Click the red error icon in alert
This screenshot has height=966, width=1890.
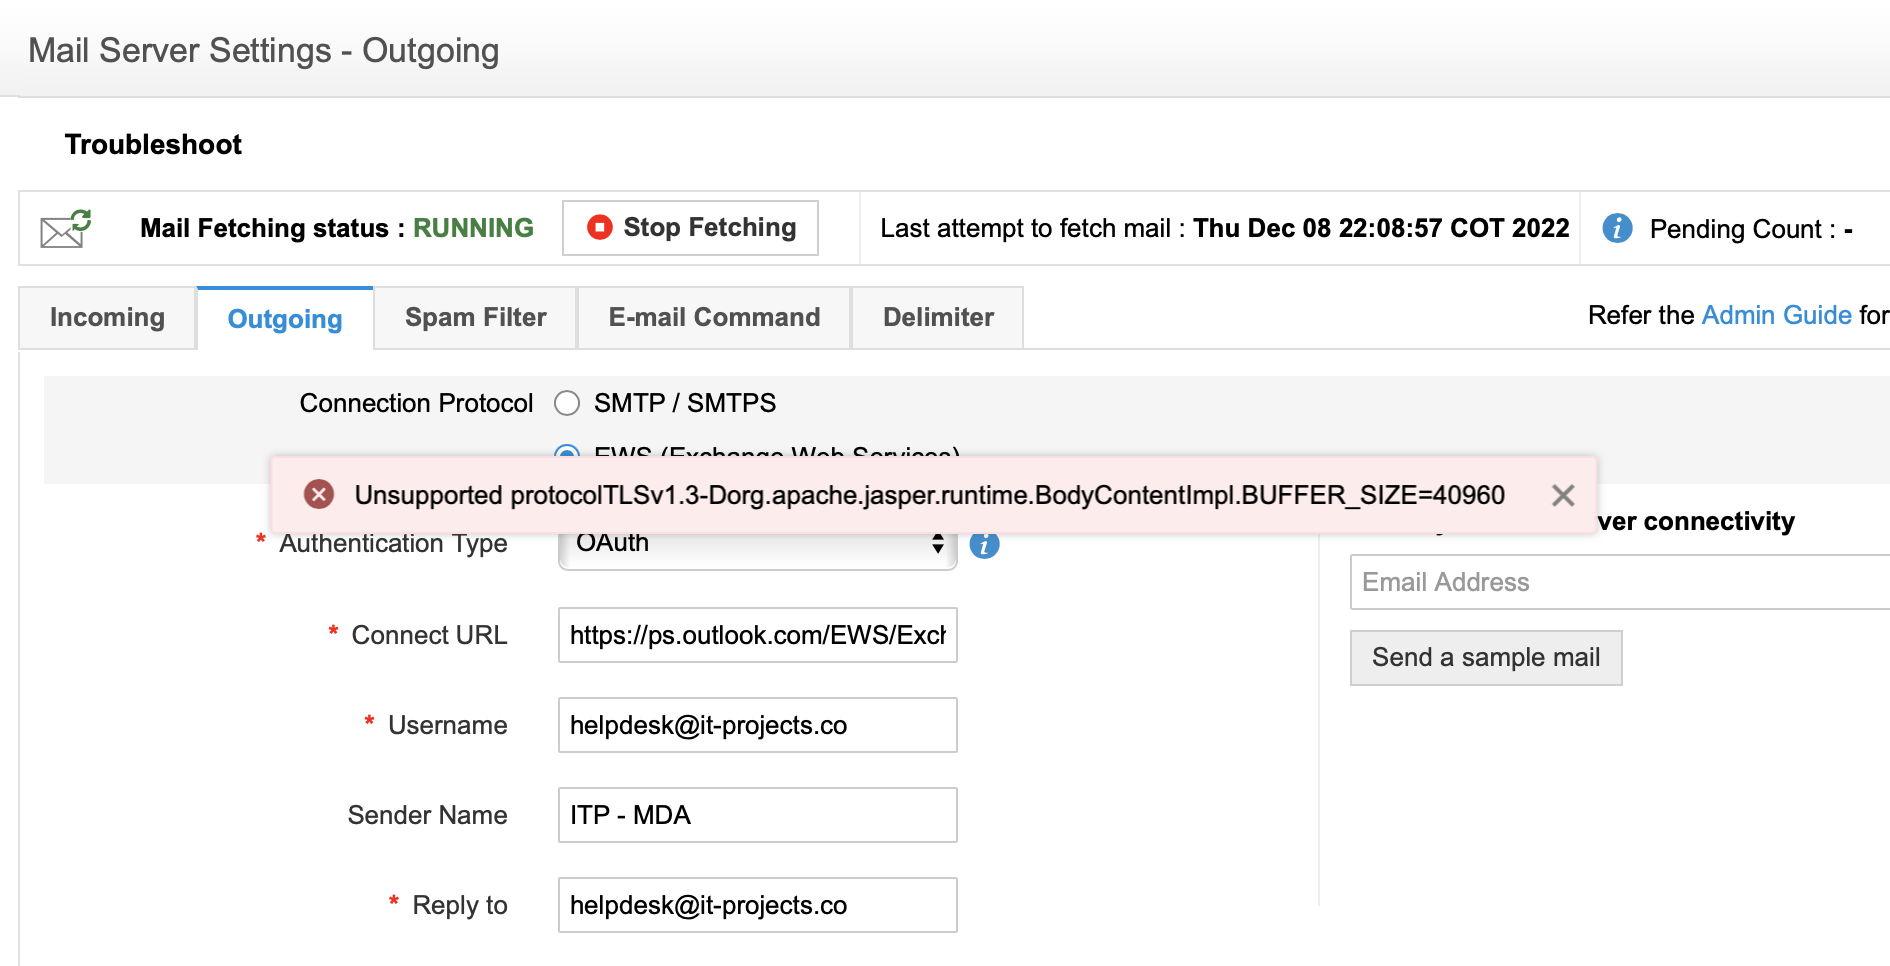coord(319,494)
